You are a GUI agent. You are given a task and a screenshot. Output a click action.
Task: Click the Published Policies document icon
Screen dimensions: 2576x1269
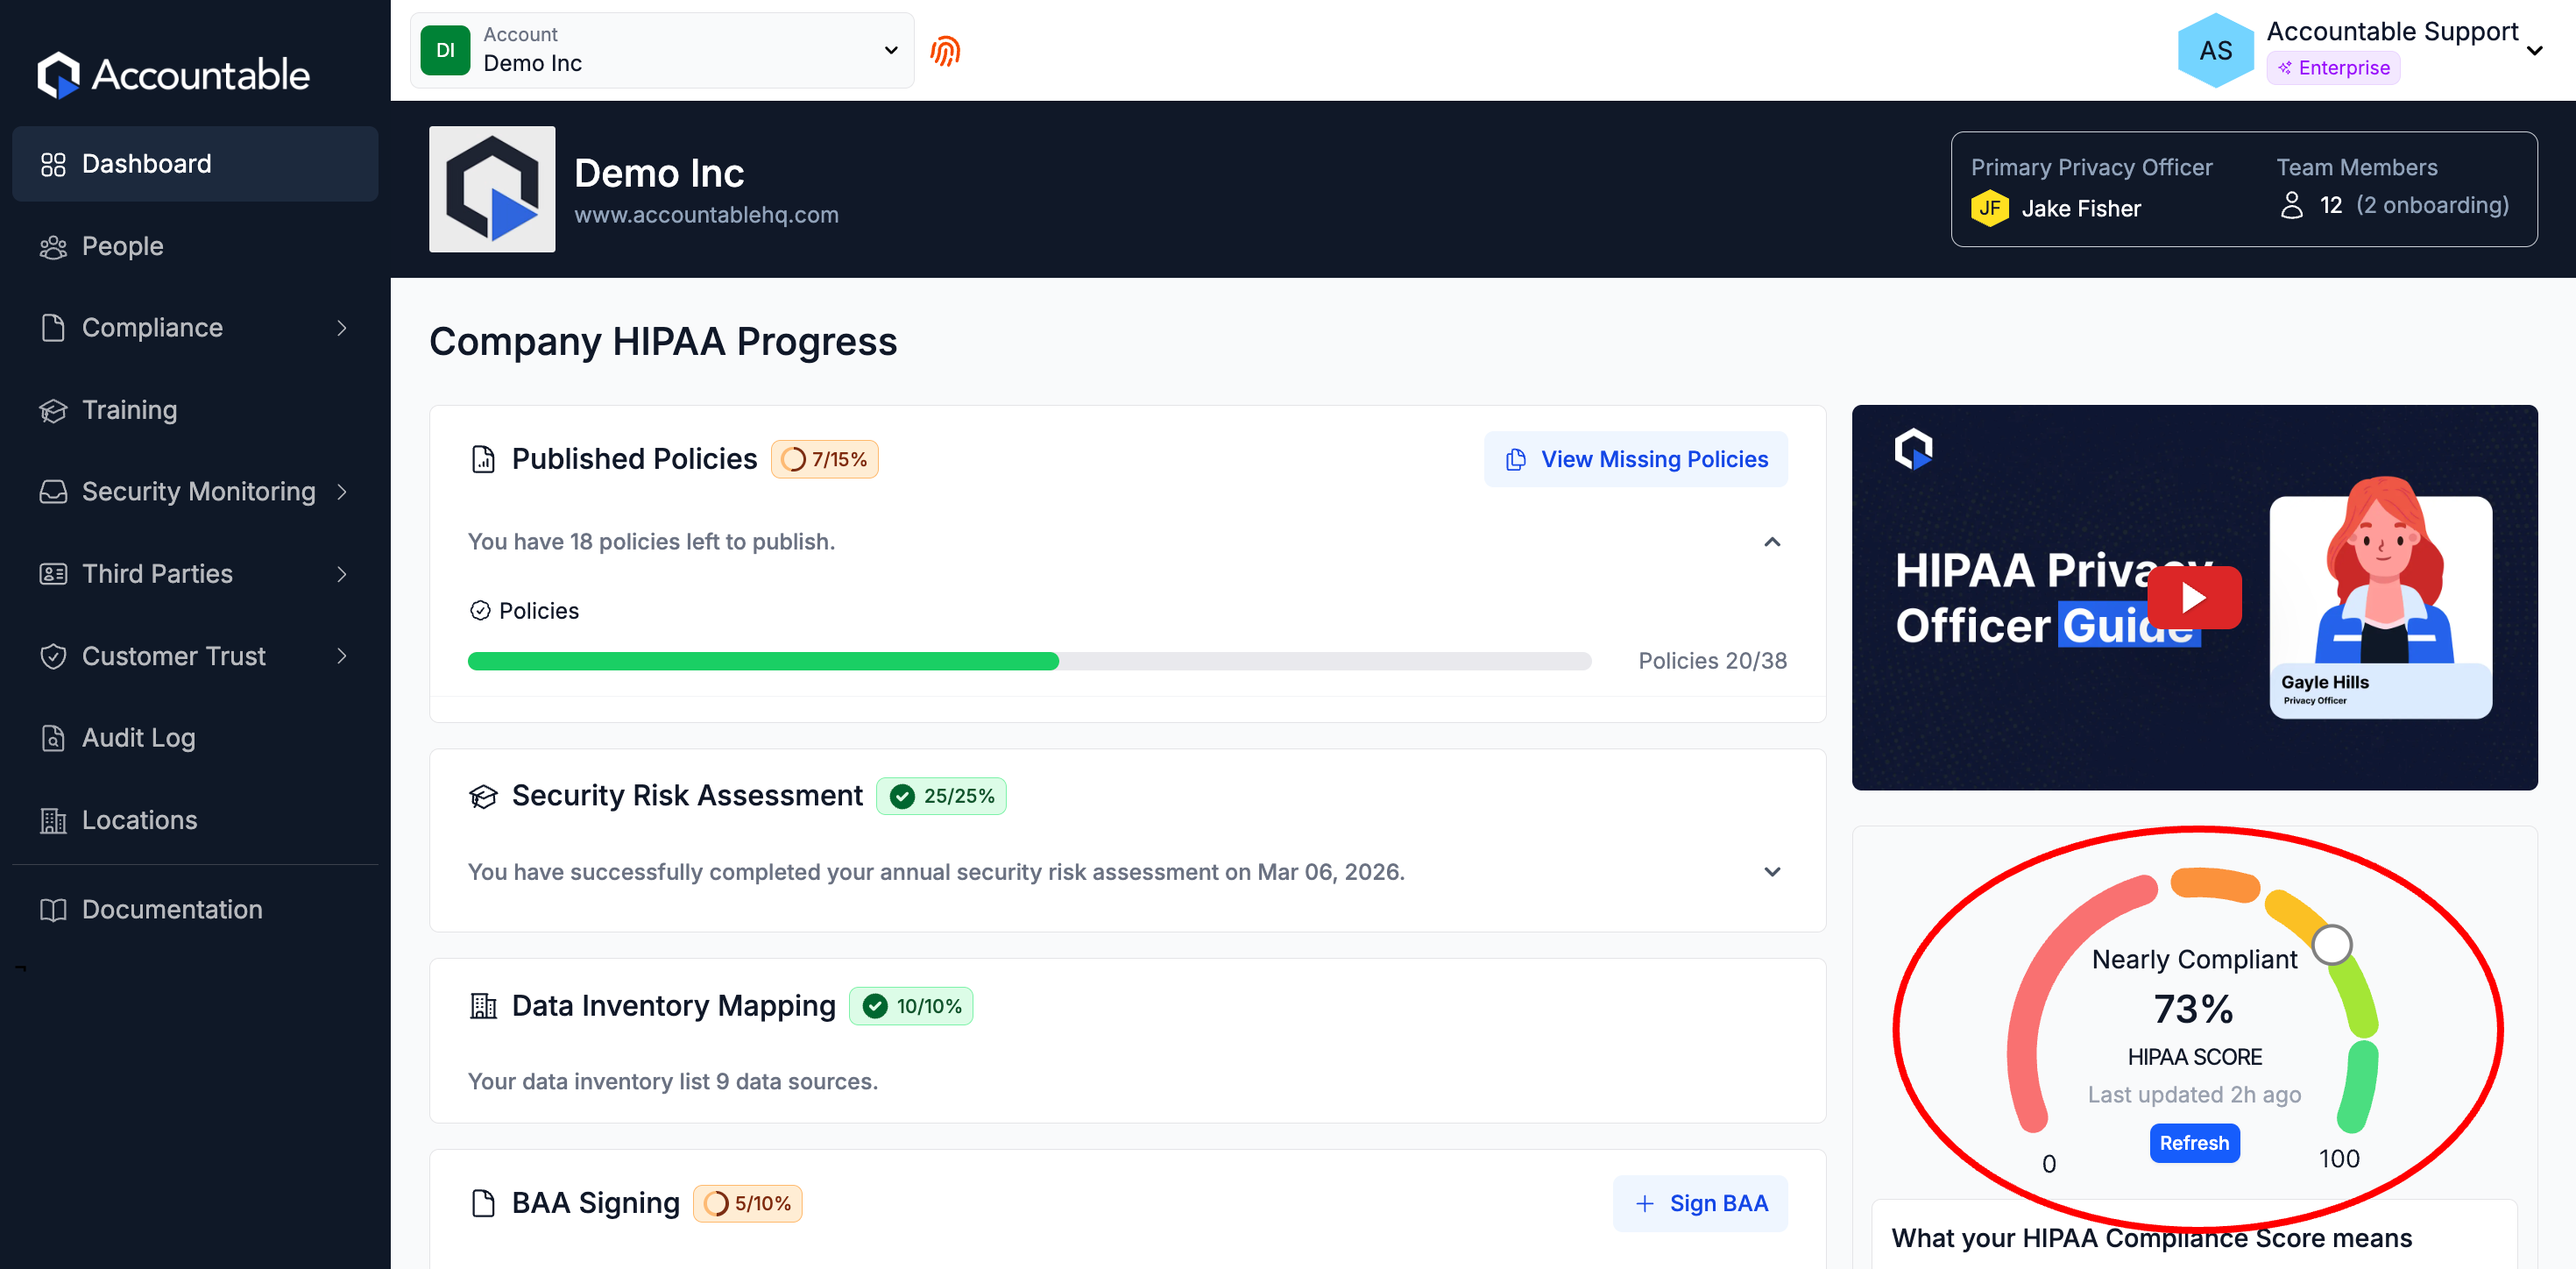[x=483, y=459]
